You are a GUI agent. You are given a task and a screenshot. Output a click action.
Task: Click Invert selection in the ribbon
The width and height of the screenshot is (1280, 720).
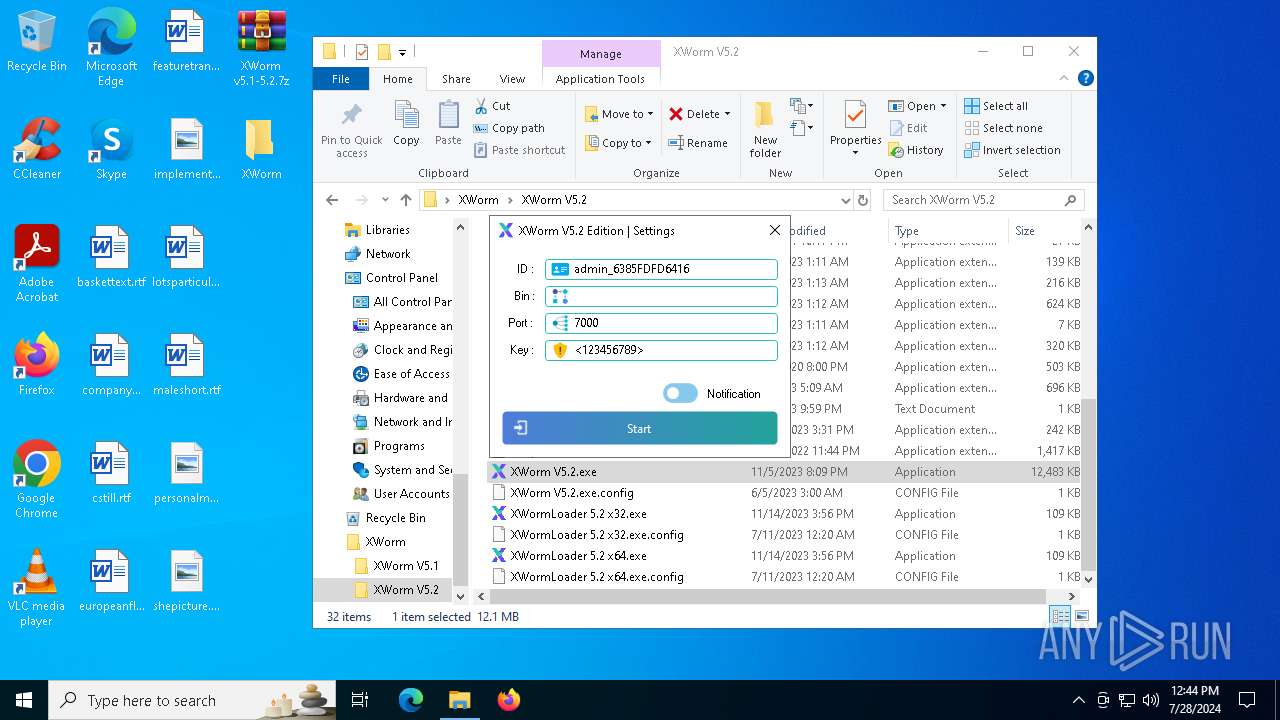[x=1012, y=150]
